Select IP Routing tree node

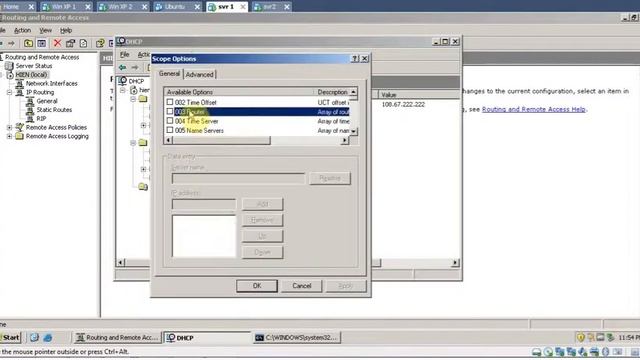click(x=40, y=92)
